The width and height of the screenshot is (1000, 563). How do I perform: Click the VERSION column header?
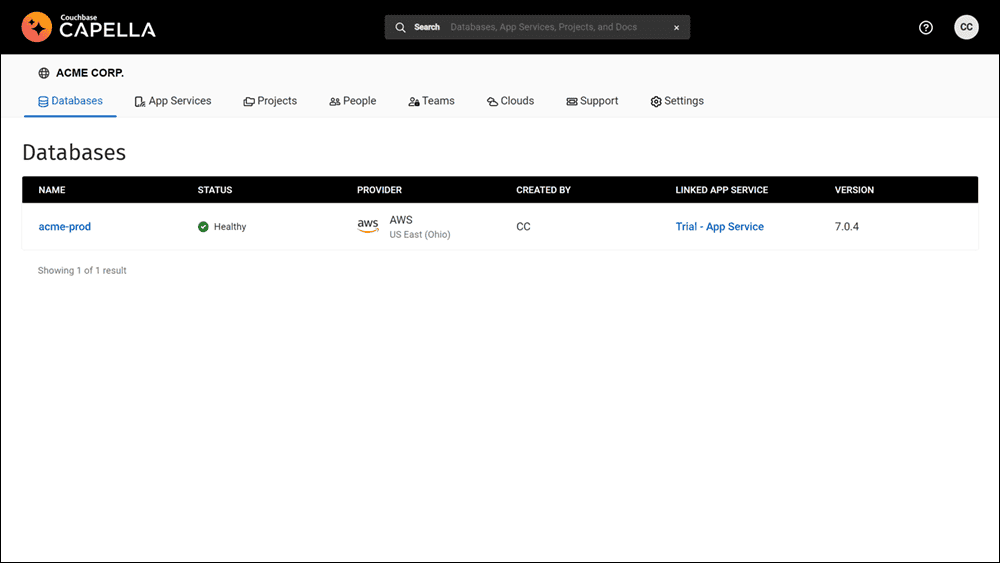(x=855, y=190)
